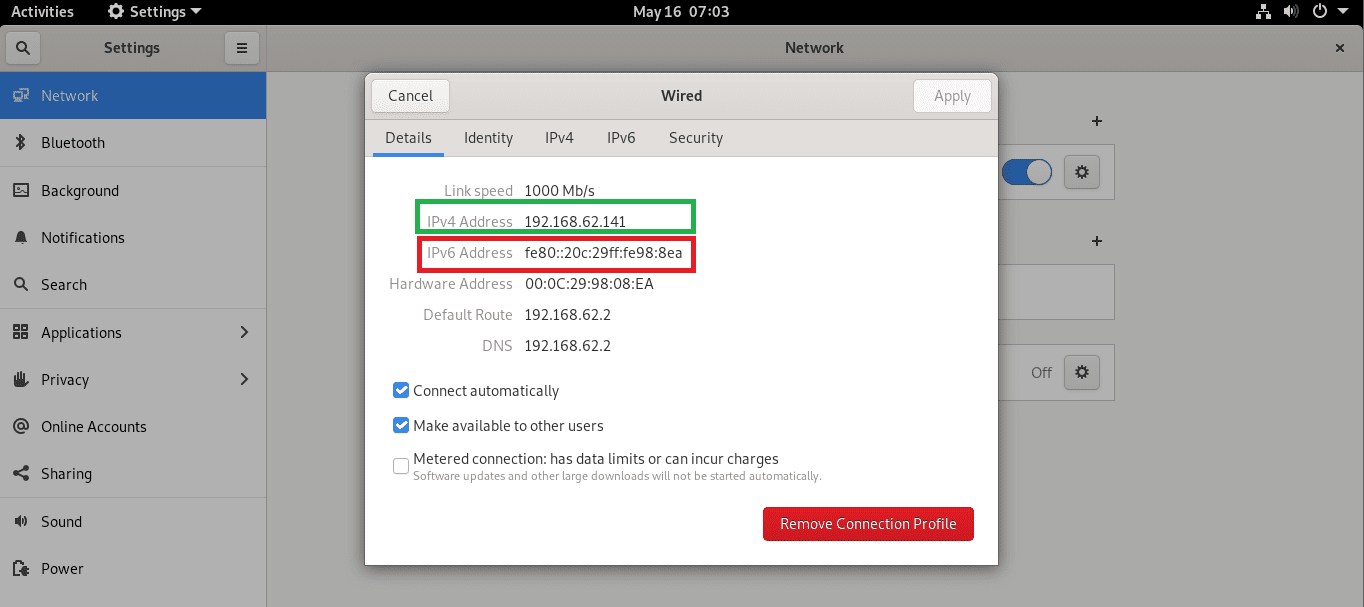Image resolution: width=1364 pixels, height=607 pixels.
Task: Click Cancel to dismiss the Wired dialog
Action: (x=410, y=95)
